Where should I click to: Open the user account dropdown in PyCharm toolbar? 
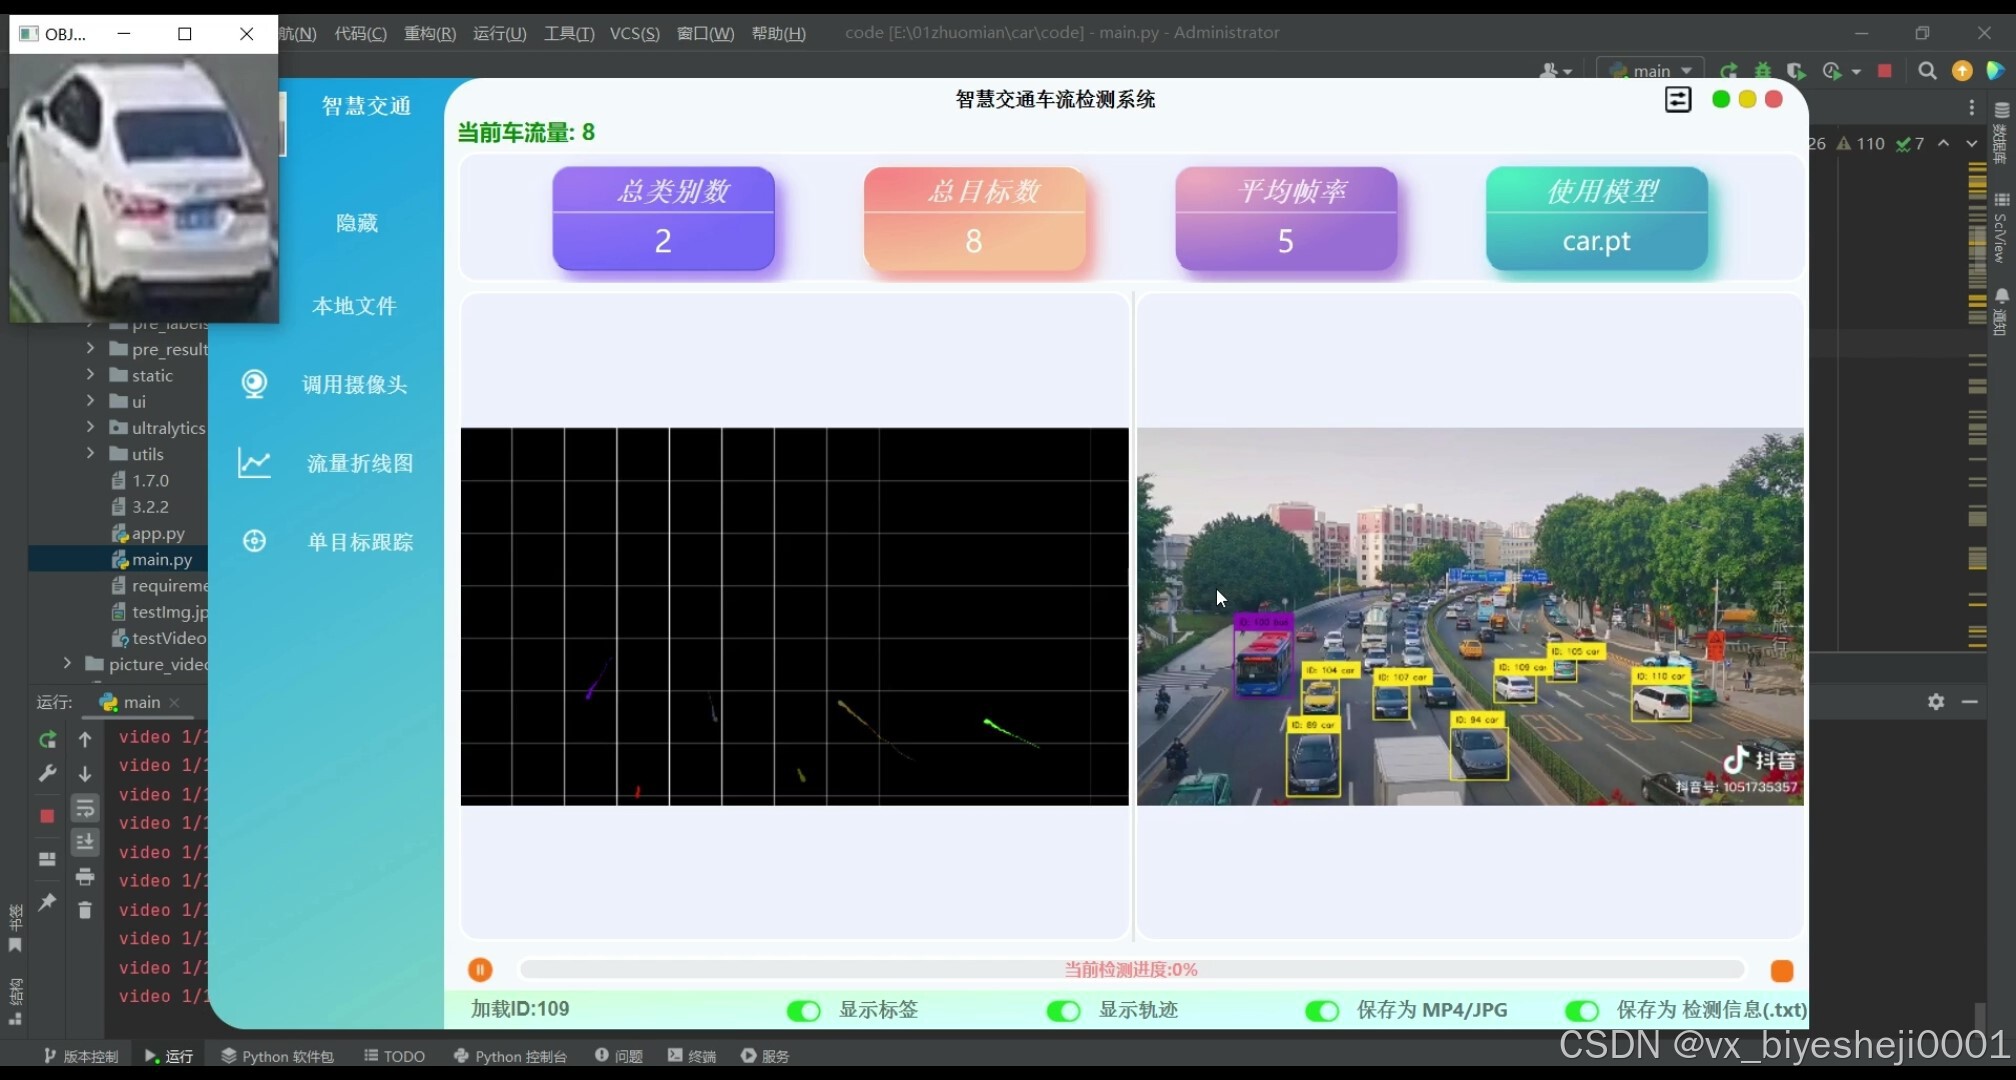click(x=1555, y=71)
